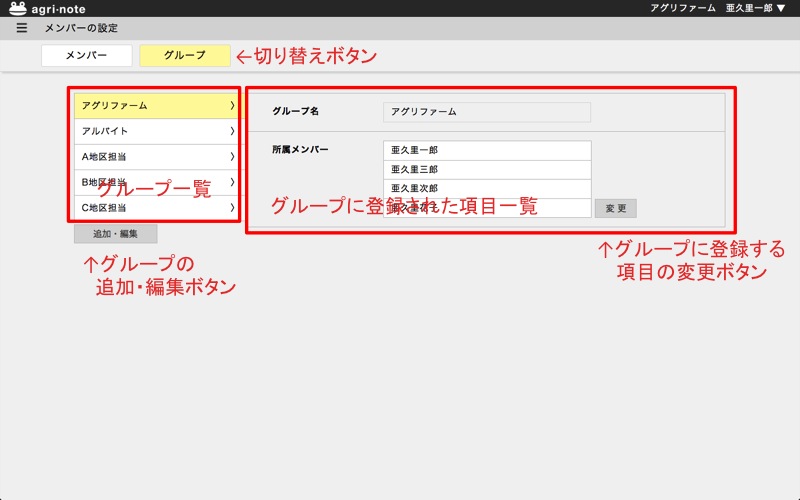Select the アルバイト group name in the list

[105, 131]
